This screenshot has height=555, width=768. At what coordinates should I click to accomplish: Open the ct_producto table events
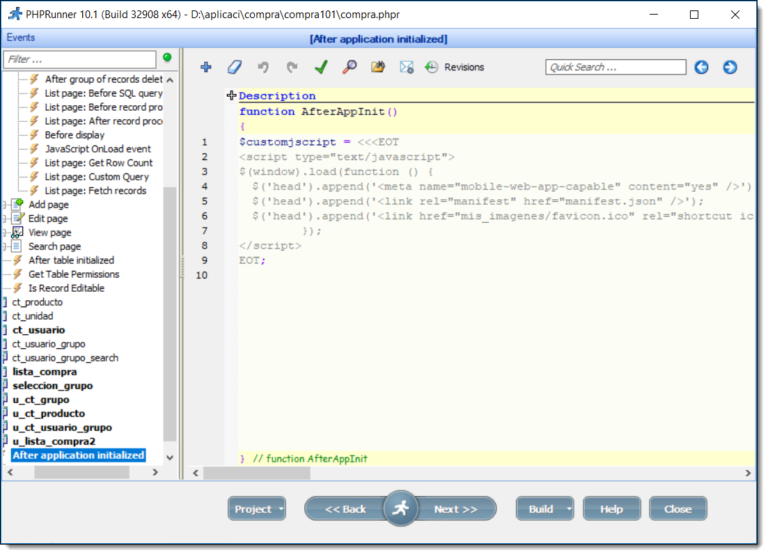[x=37, y=302]
